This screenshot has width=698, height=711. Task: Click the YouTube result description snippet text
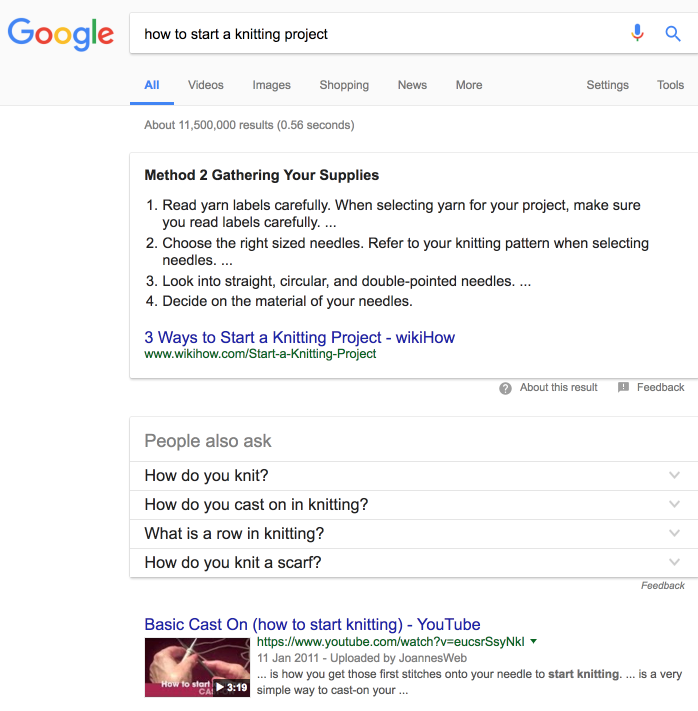pos(469,682)
